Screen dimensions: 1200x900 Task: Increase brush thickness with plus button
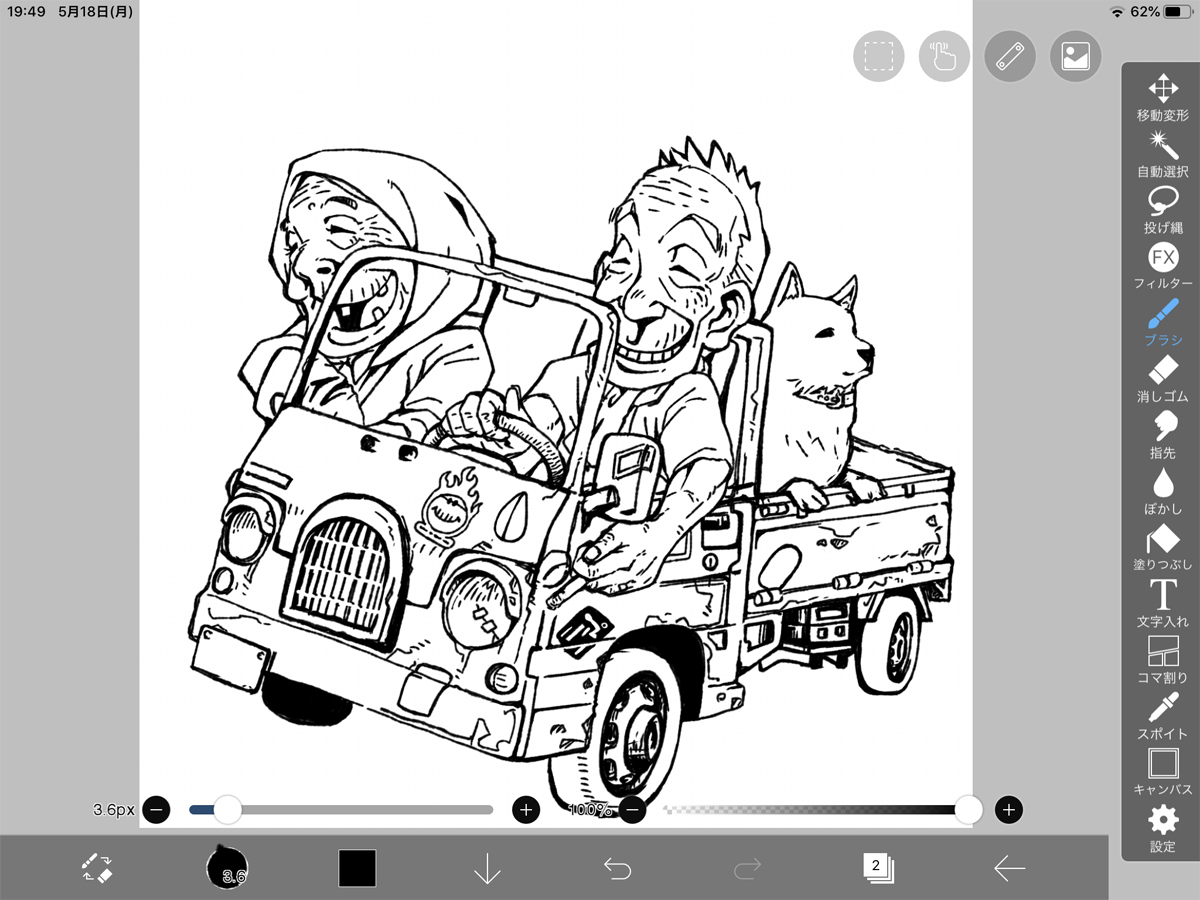(x=526, y=809)
